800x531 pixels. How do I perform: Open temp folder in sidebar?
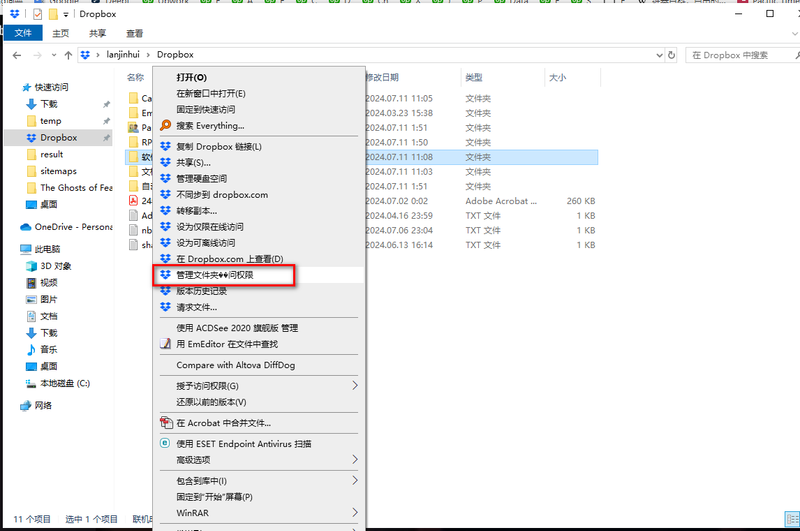(x=51, y=121)
